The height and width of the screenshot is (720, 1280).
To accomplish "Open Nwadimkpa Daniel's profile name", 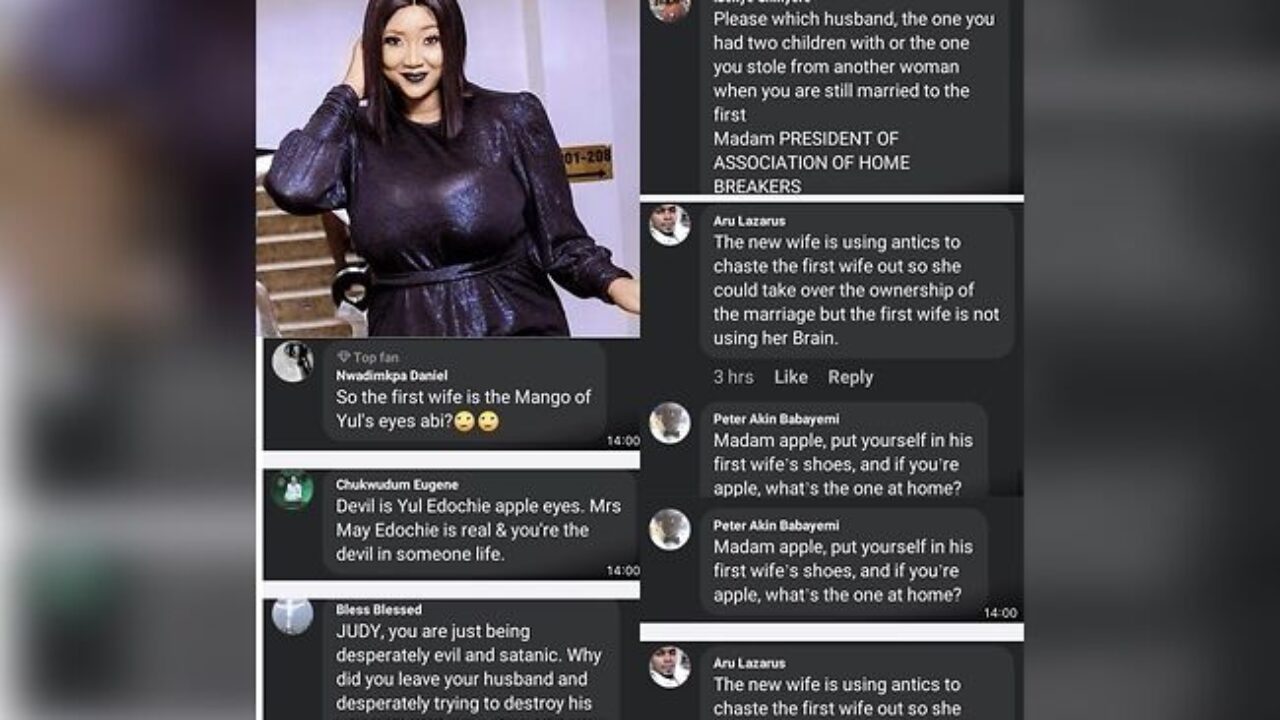I will coord(391,375).
